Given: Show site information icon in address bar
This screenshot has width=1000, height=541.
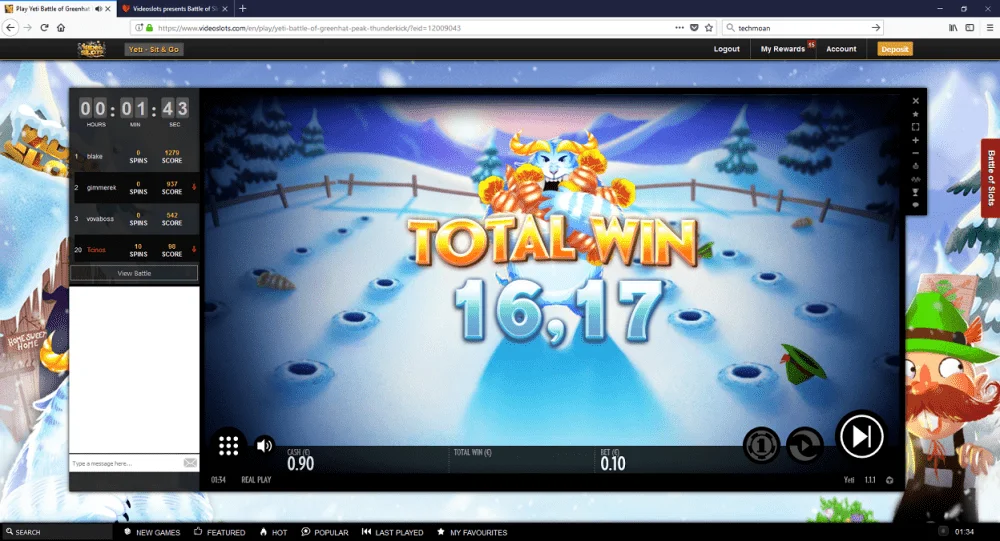Looking at the screenshot, I should point(138,28).
